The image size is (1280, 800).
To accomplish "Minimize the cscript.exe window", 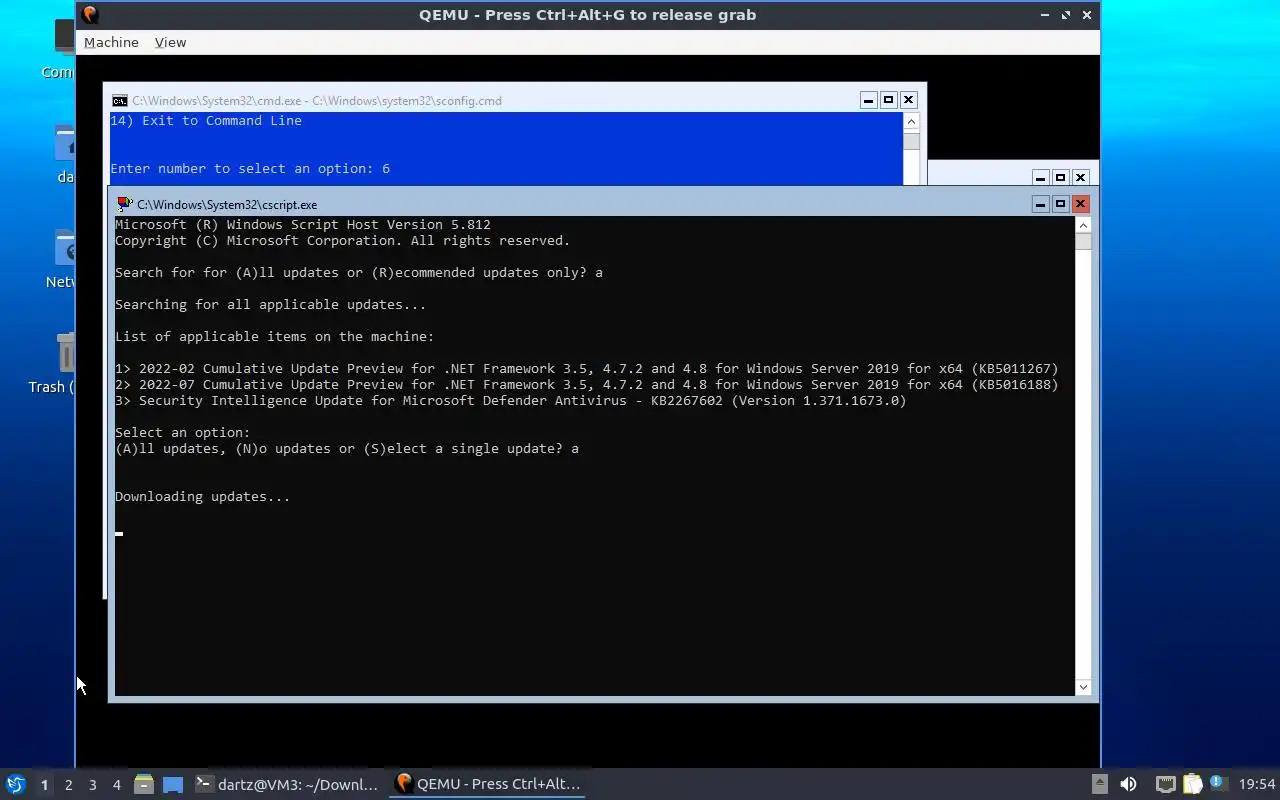I will coord(1040,204).
